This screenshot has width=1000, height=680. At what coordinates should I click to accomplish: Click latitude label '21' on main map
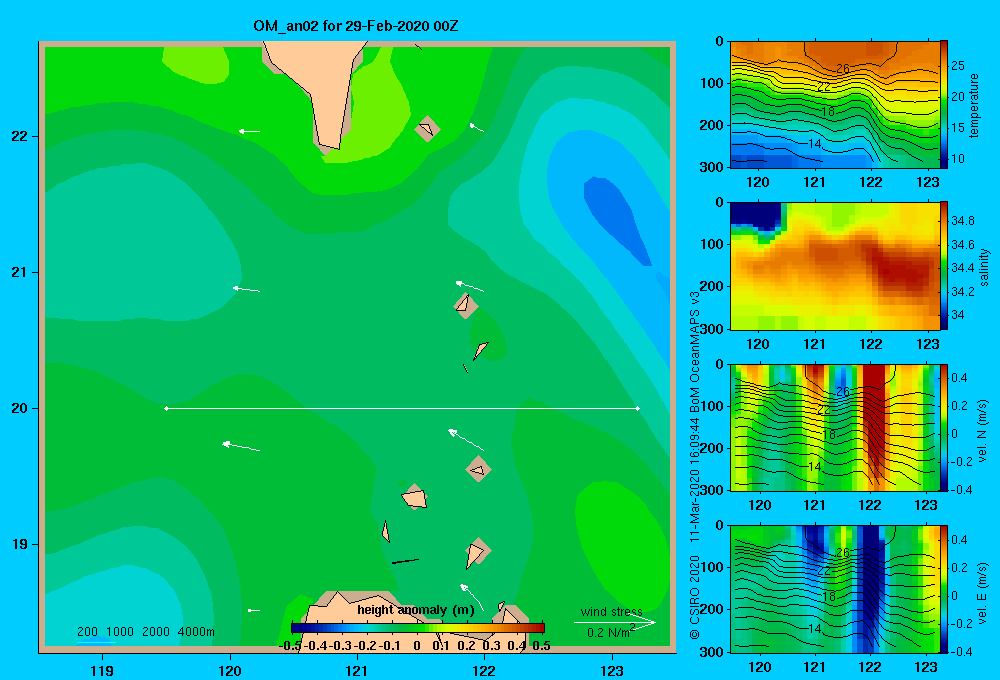pyautogui.click(x=19, y=272)
